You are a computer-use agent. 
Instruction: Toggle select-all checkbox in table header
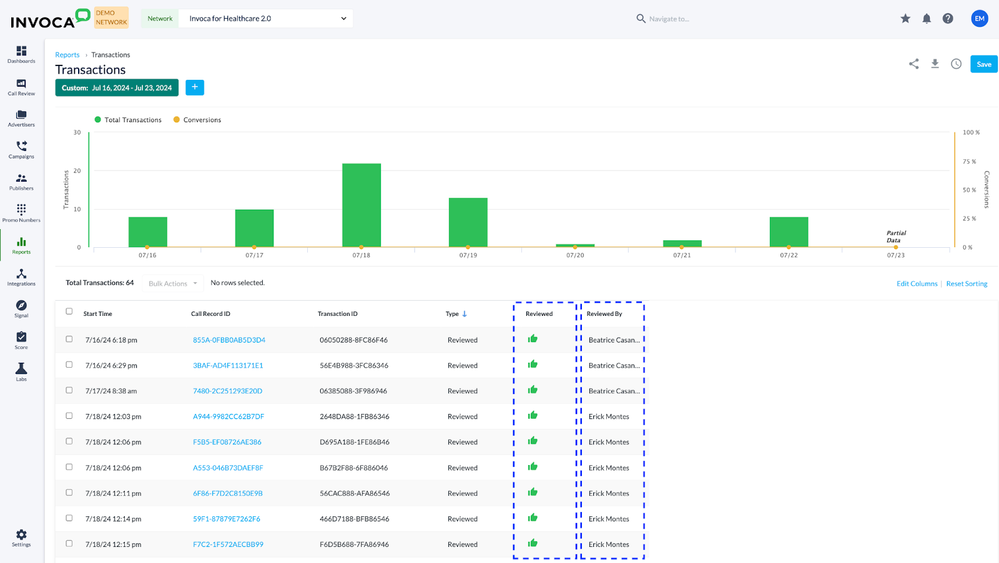point(69,311)
